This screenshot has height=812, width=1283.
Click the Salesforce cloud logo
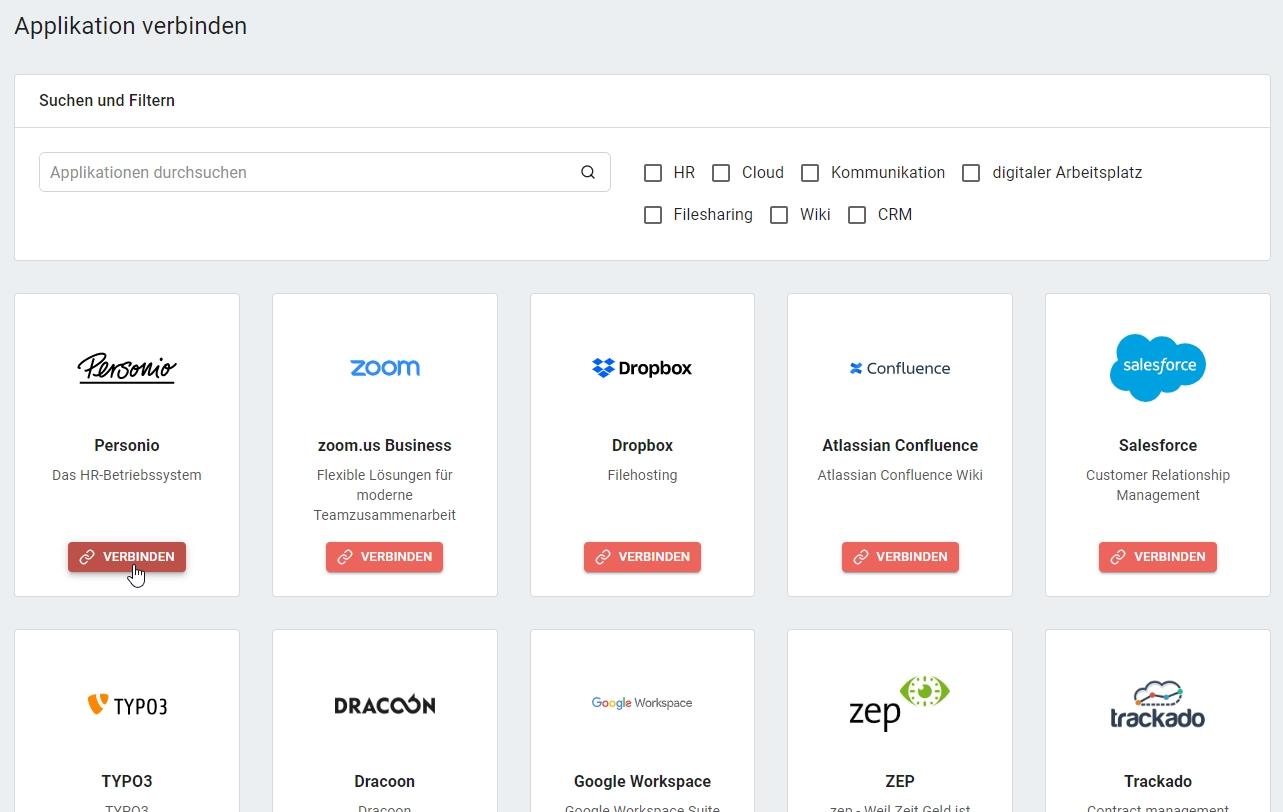tap(1158, 367)
